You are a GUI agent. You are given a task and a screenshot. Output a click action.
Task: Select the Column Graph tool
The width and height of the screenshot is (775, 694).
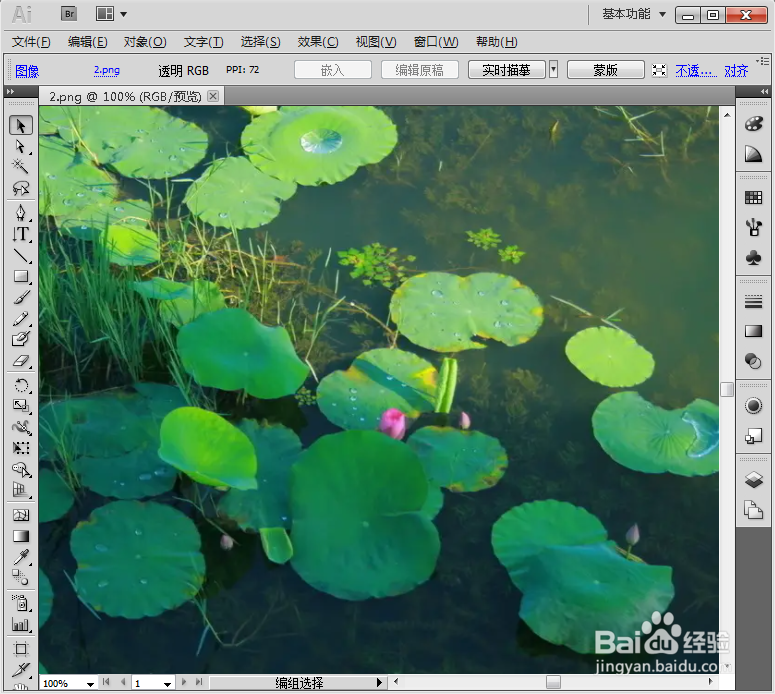pos(20,624)
